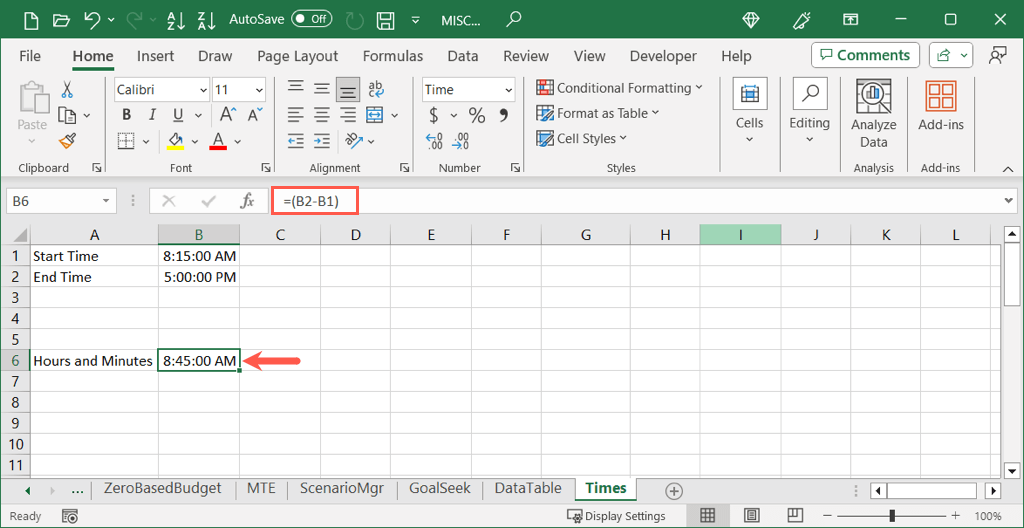The image size is (1024, 528).
Task: Click the New workbook icon
Action: [31, 20]
